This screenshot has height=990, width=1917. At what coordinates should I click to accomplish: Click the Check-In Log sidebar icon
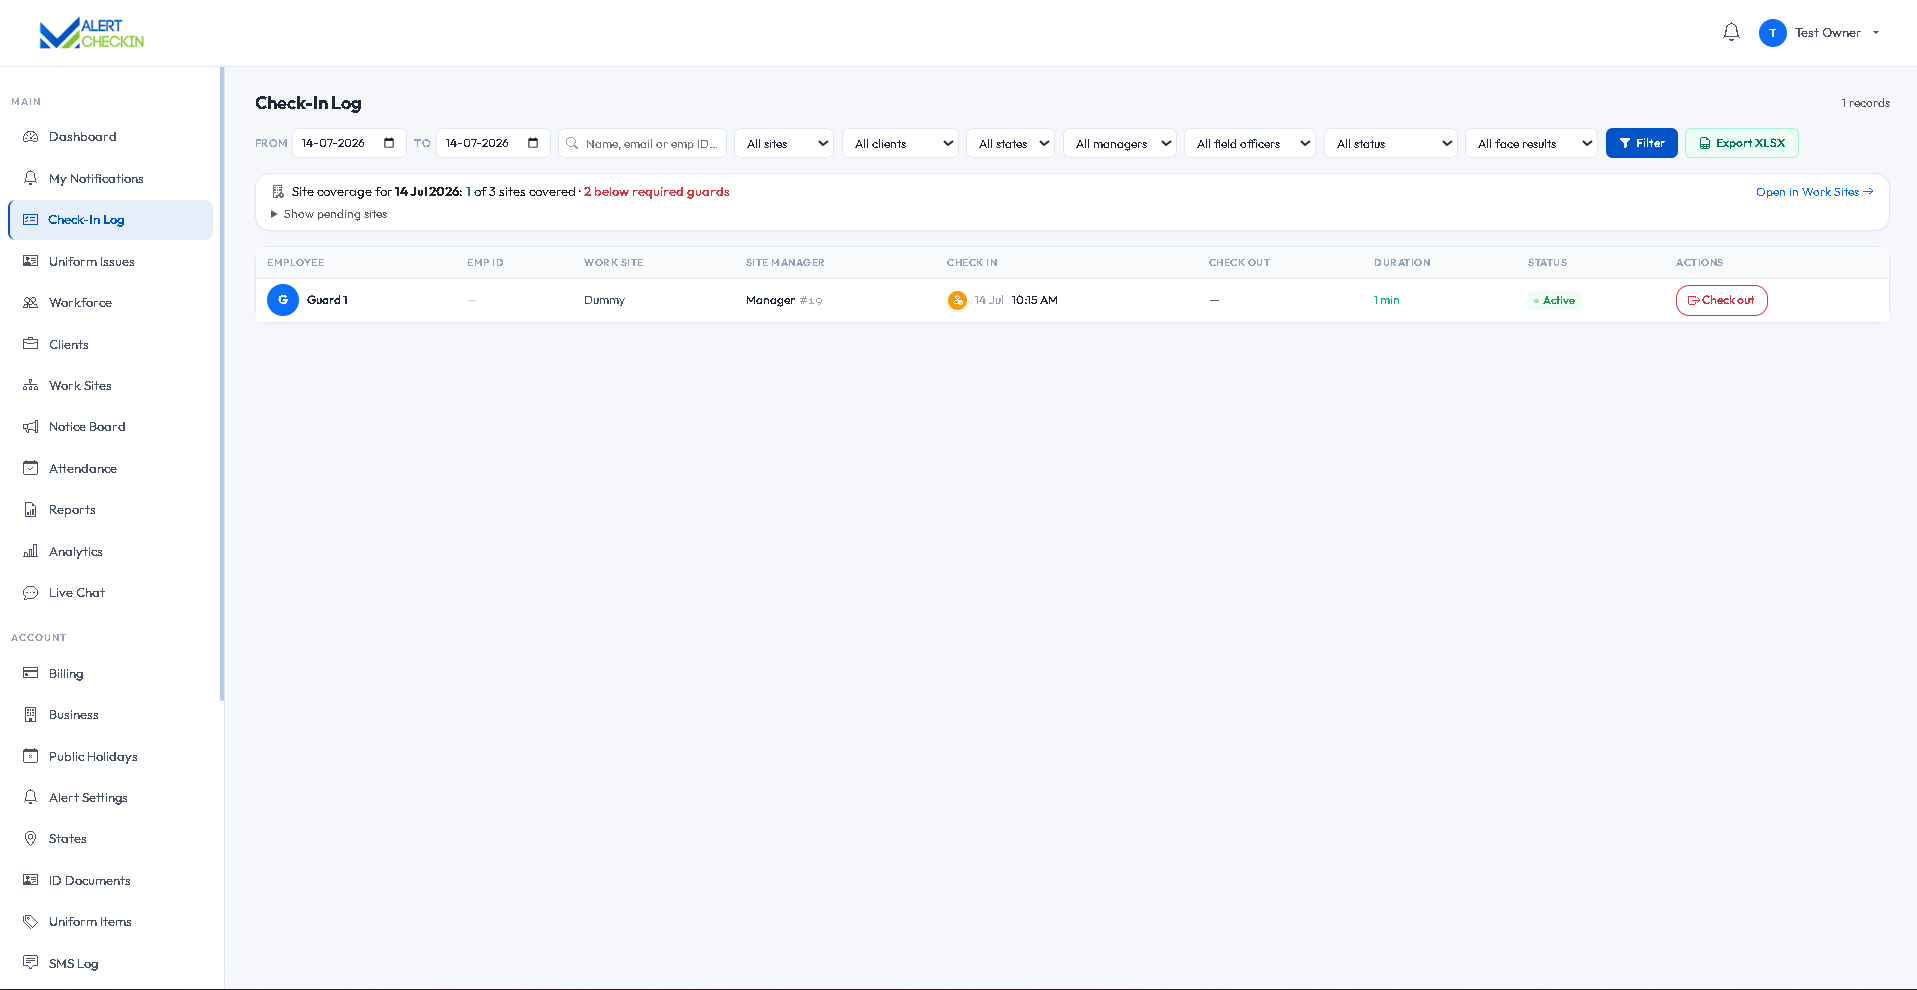pyautogui.click(x=31, y=220)
